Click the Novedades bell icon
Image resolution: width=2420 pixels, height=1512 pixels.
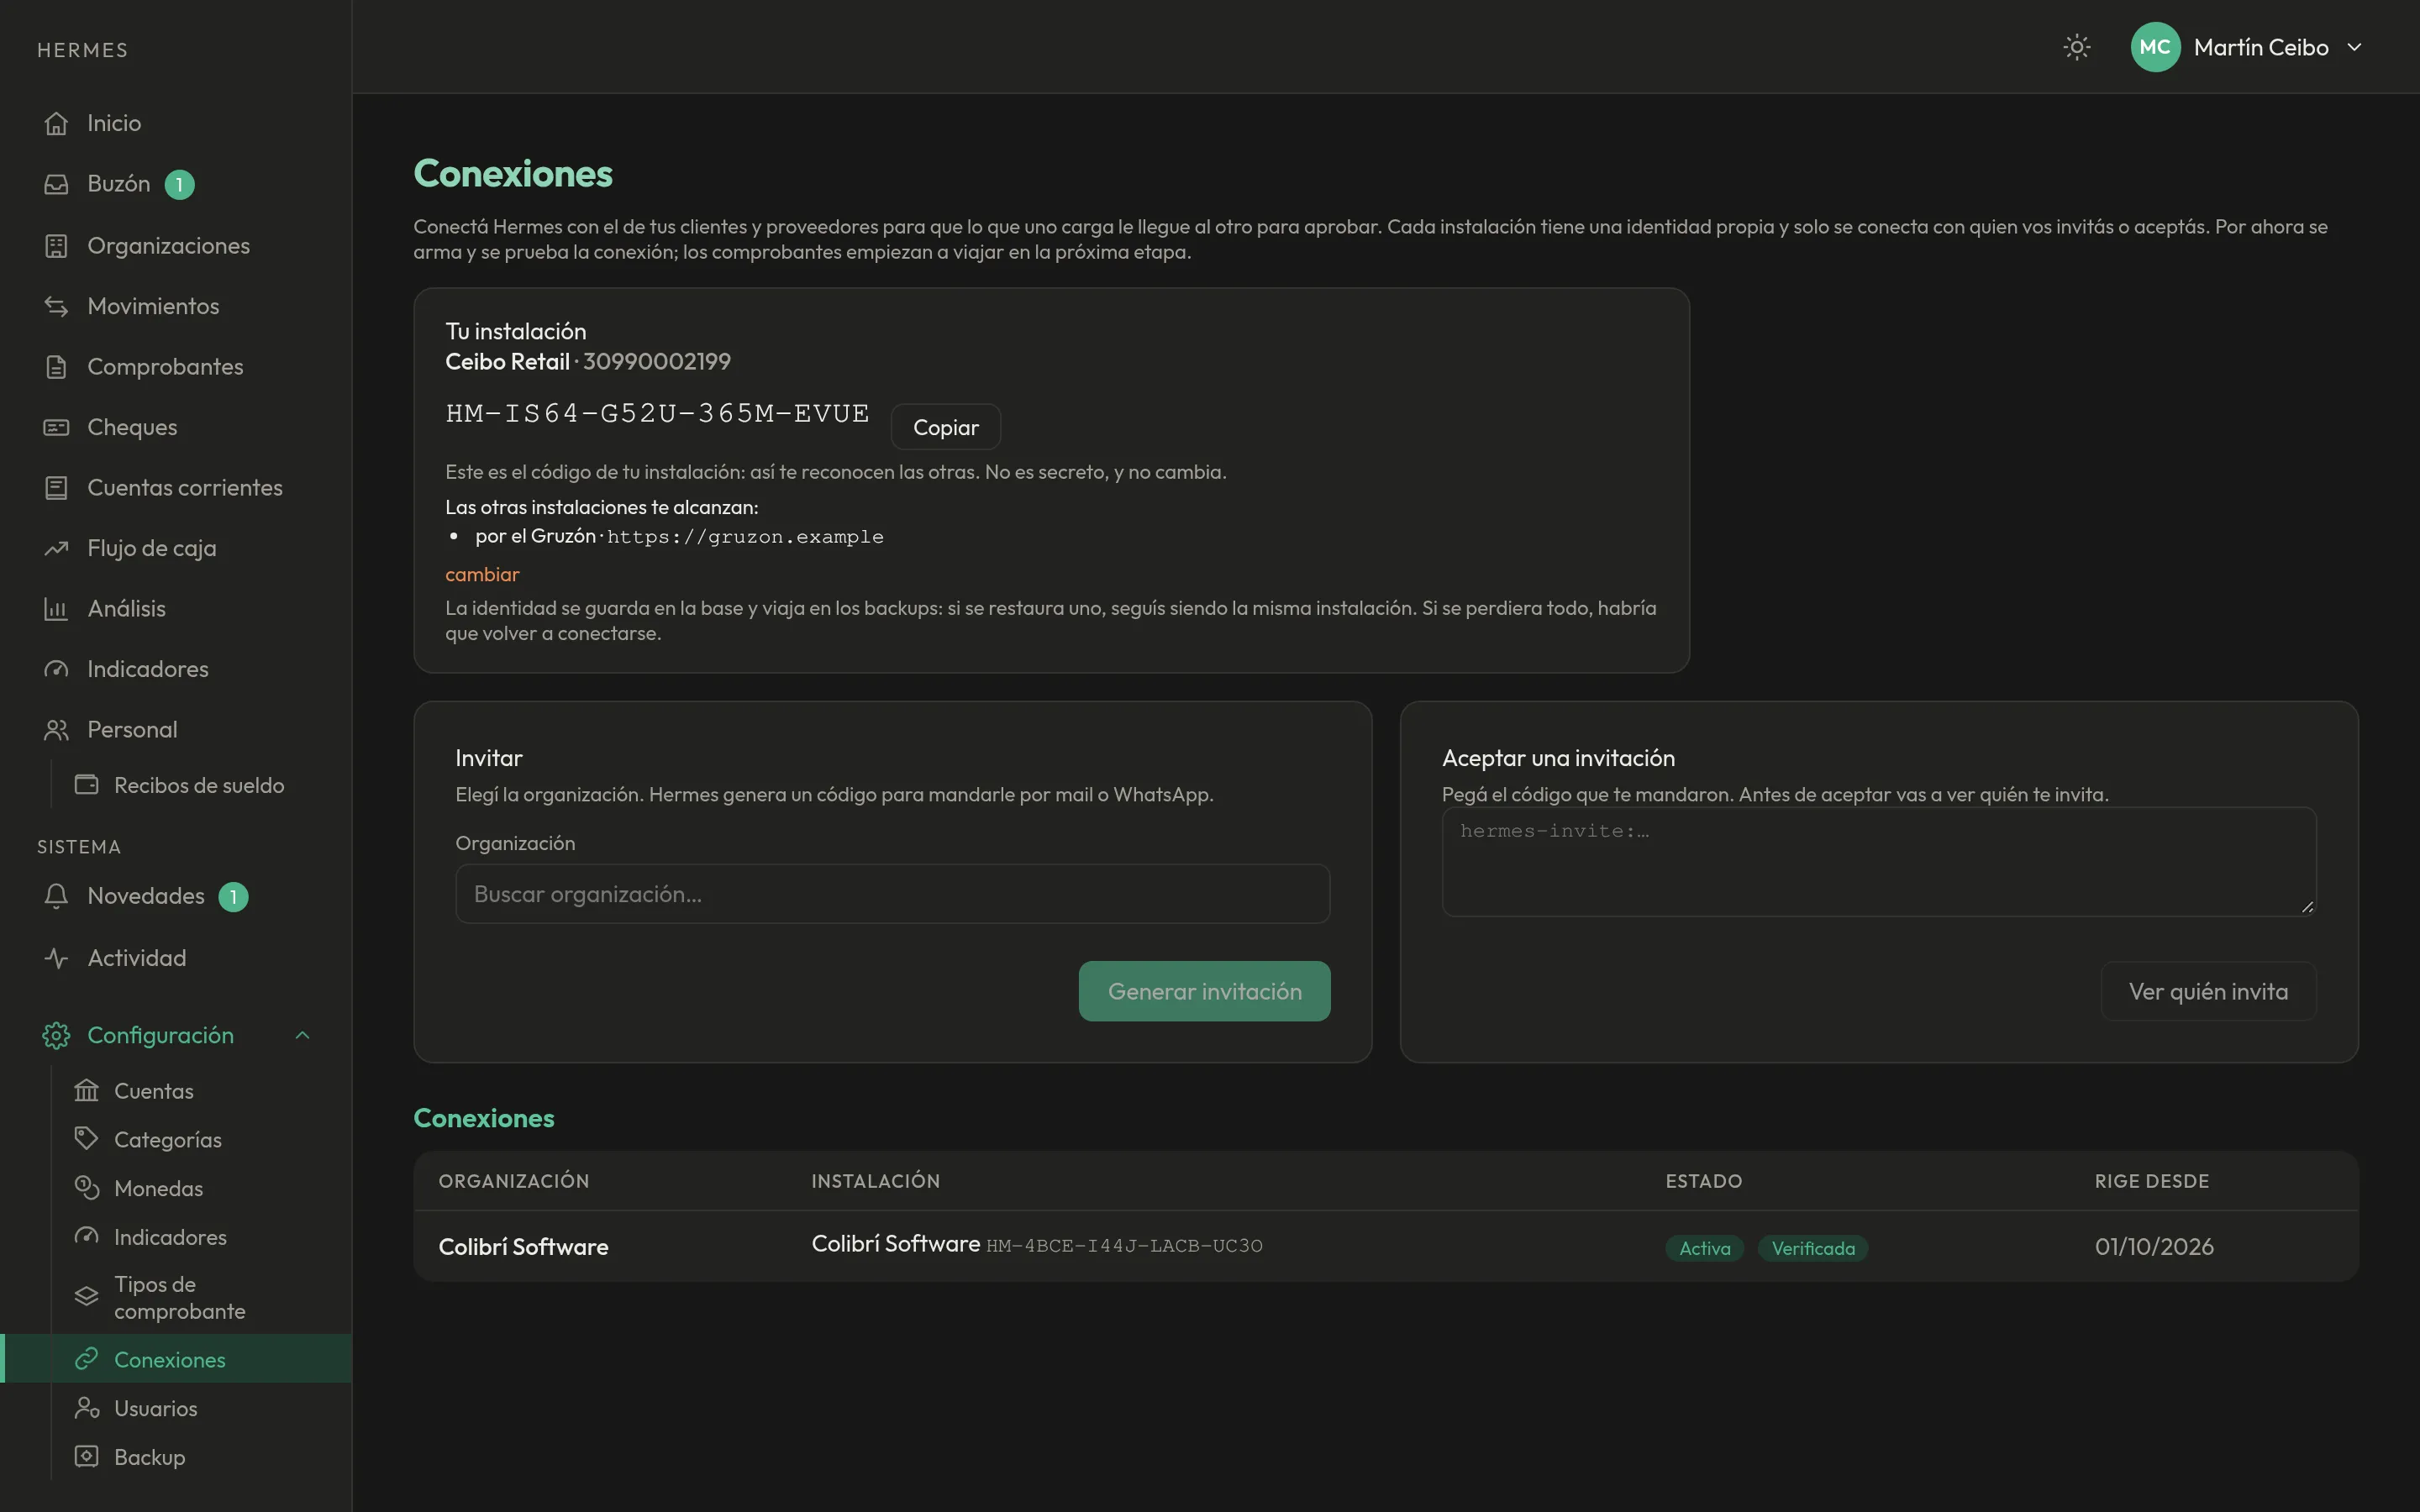point(56,896)
